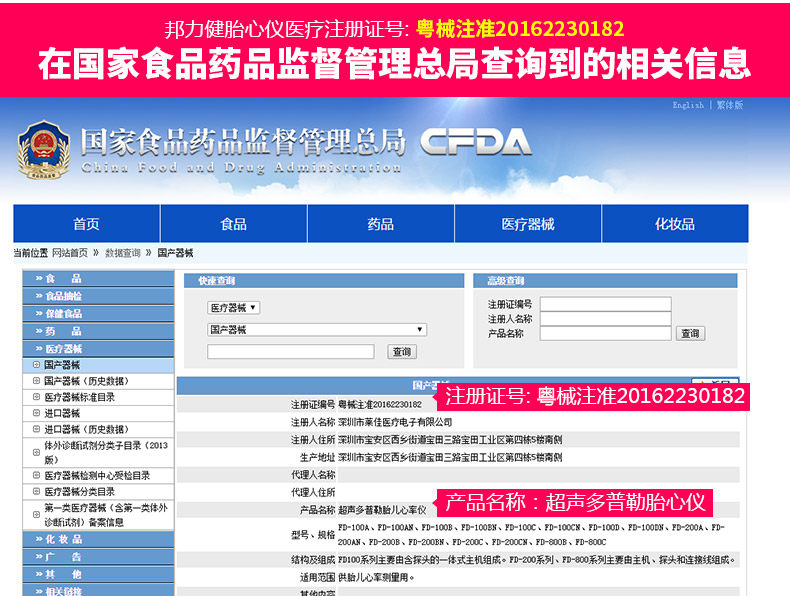The image size is (790, 596).
Task: Open 进口器械（历史数据） tree entry
Action: point(87,429)
